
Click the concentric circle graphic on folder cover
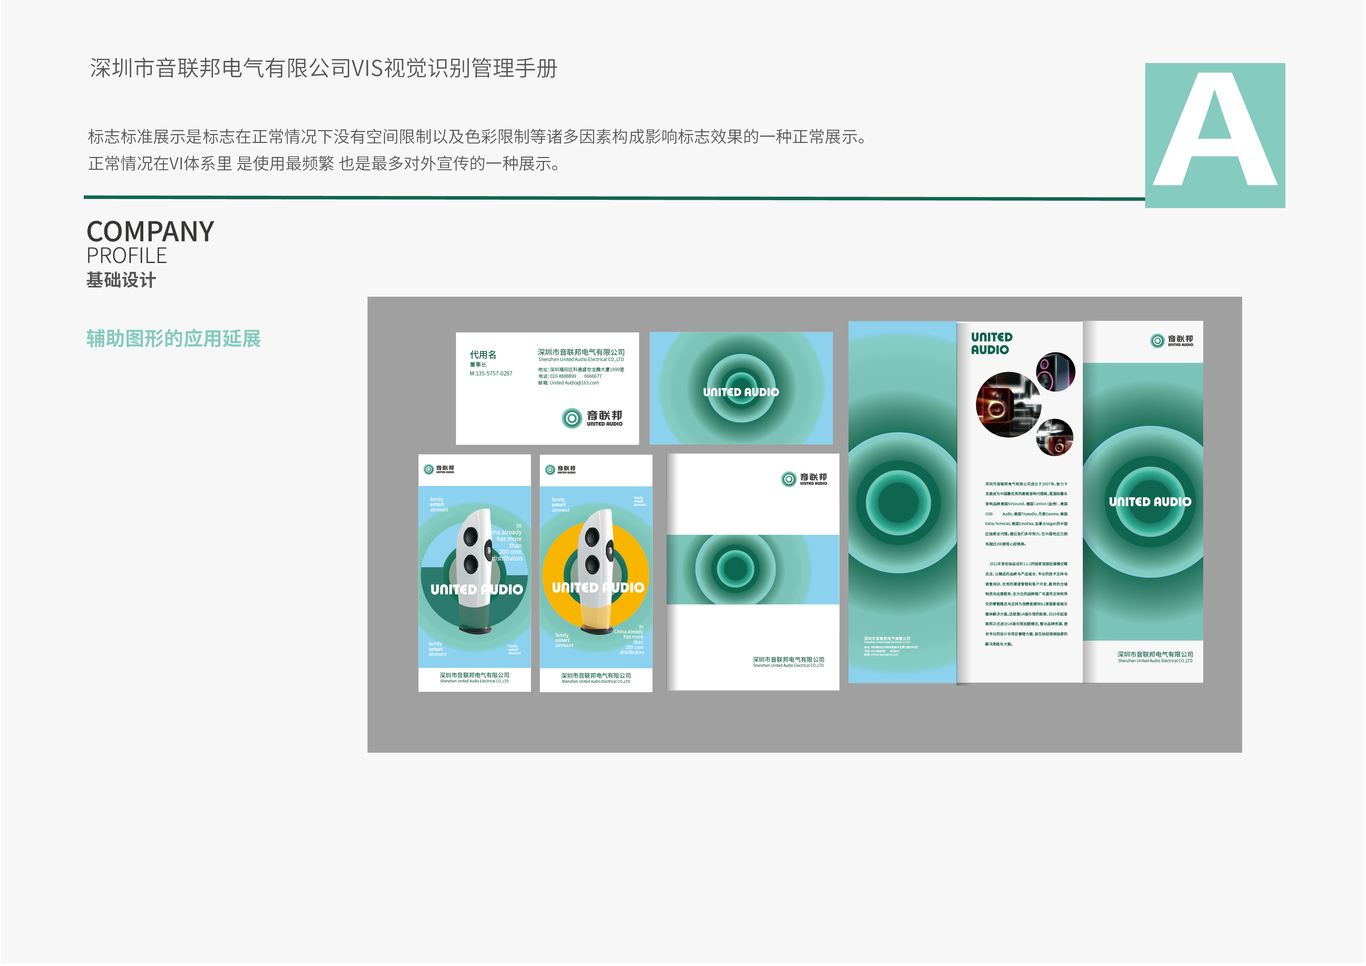click(735, 569)
